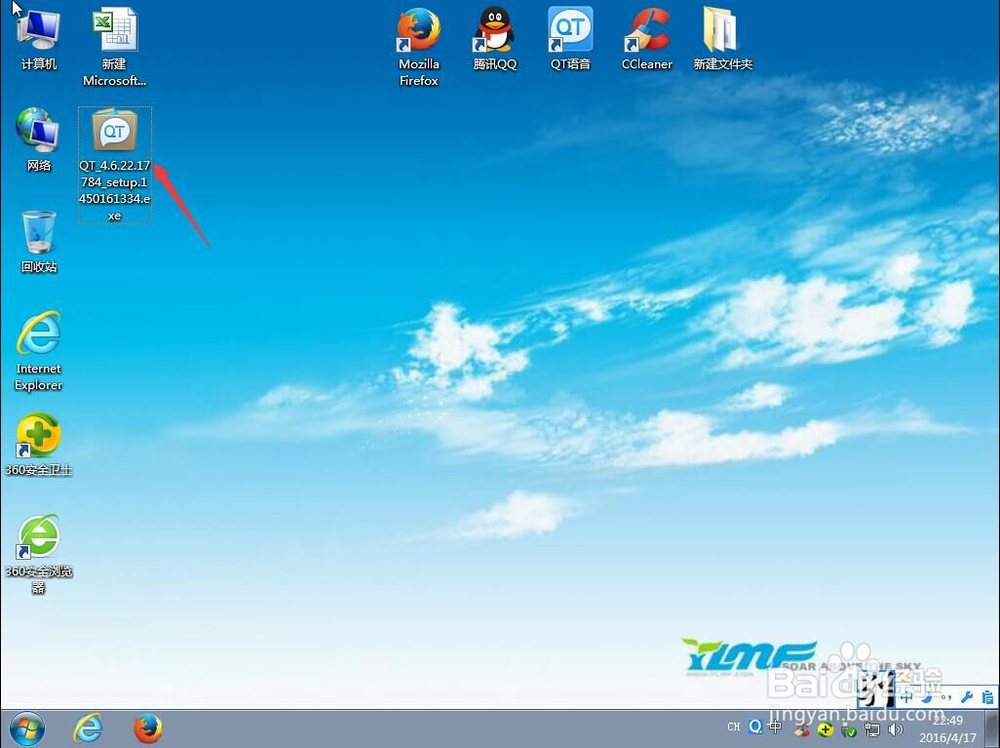Click the wrench settings icon on IME bar
Screen dimensions: 1000x748
(967, 697)
